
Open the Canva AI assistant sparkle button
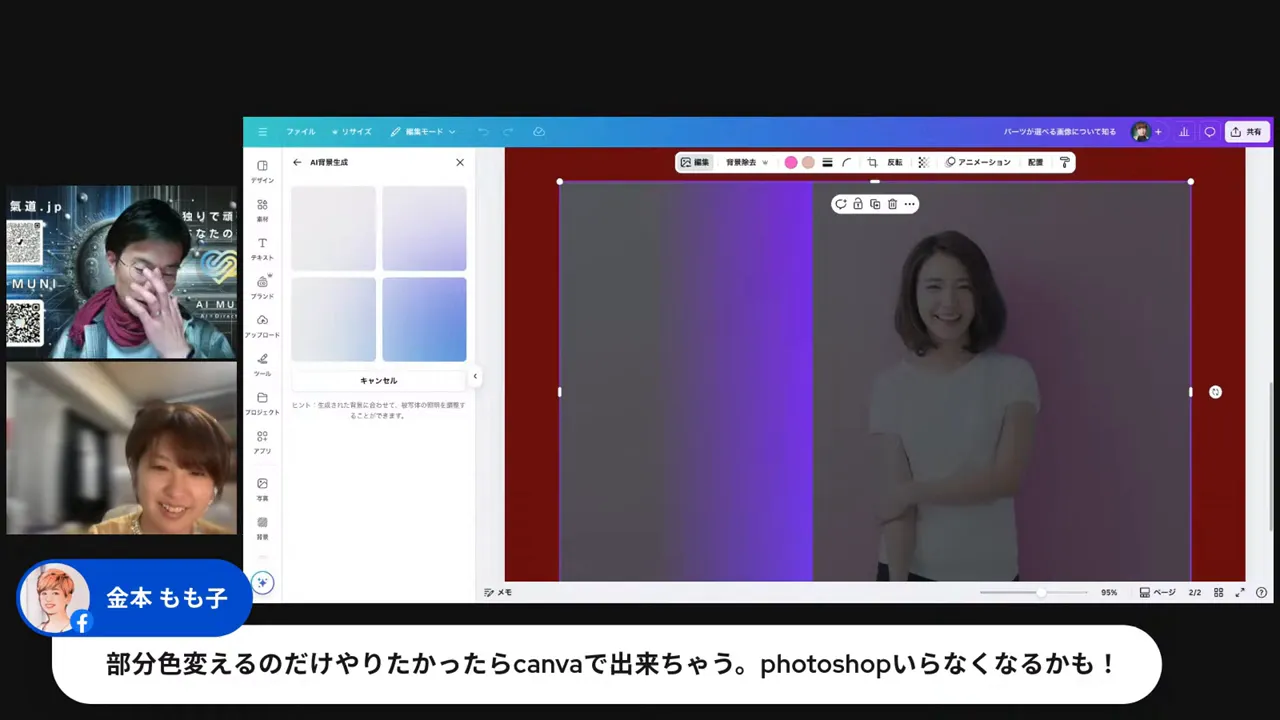tap(262, 582)
